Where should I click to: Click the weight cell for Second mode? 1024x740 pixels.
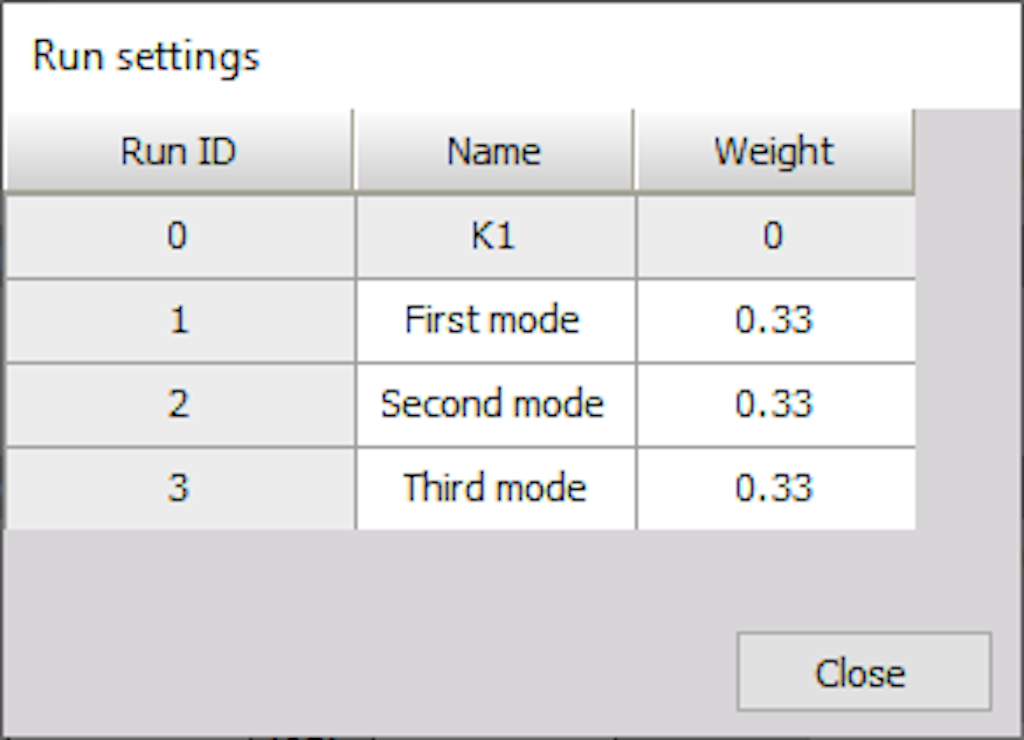[x=776, y=405]
